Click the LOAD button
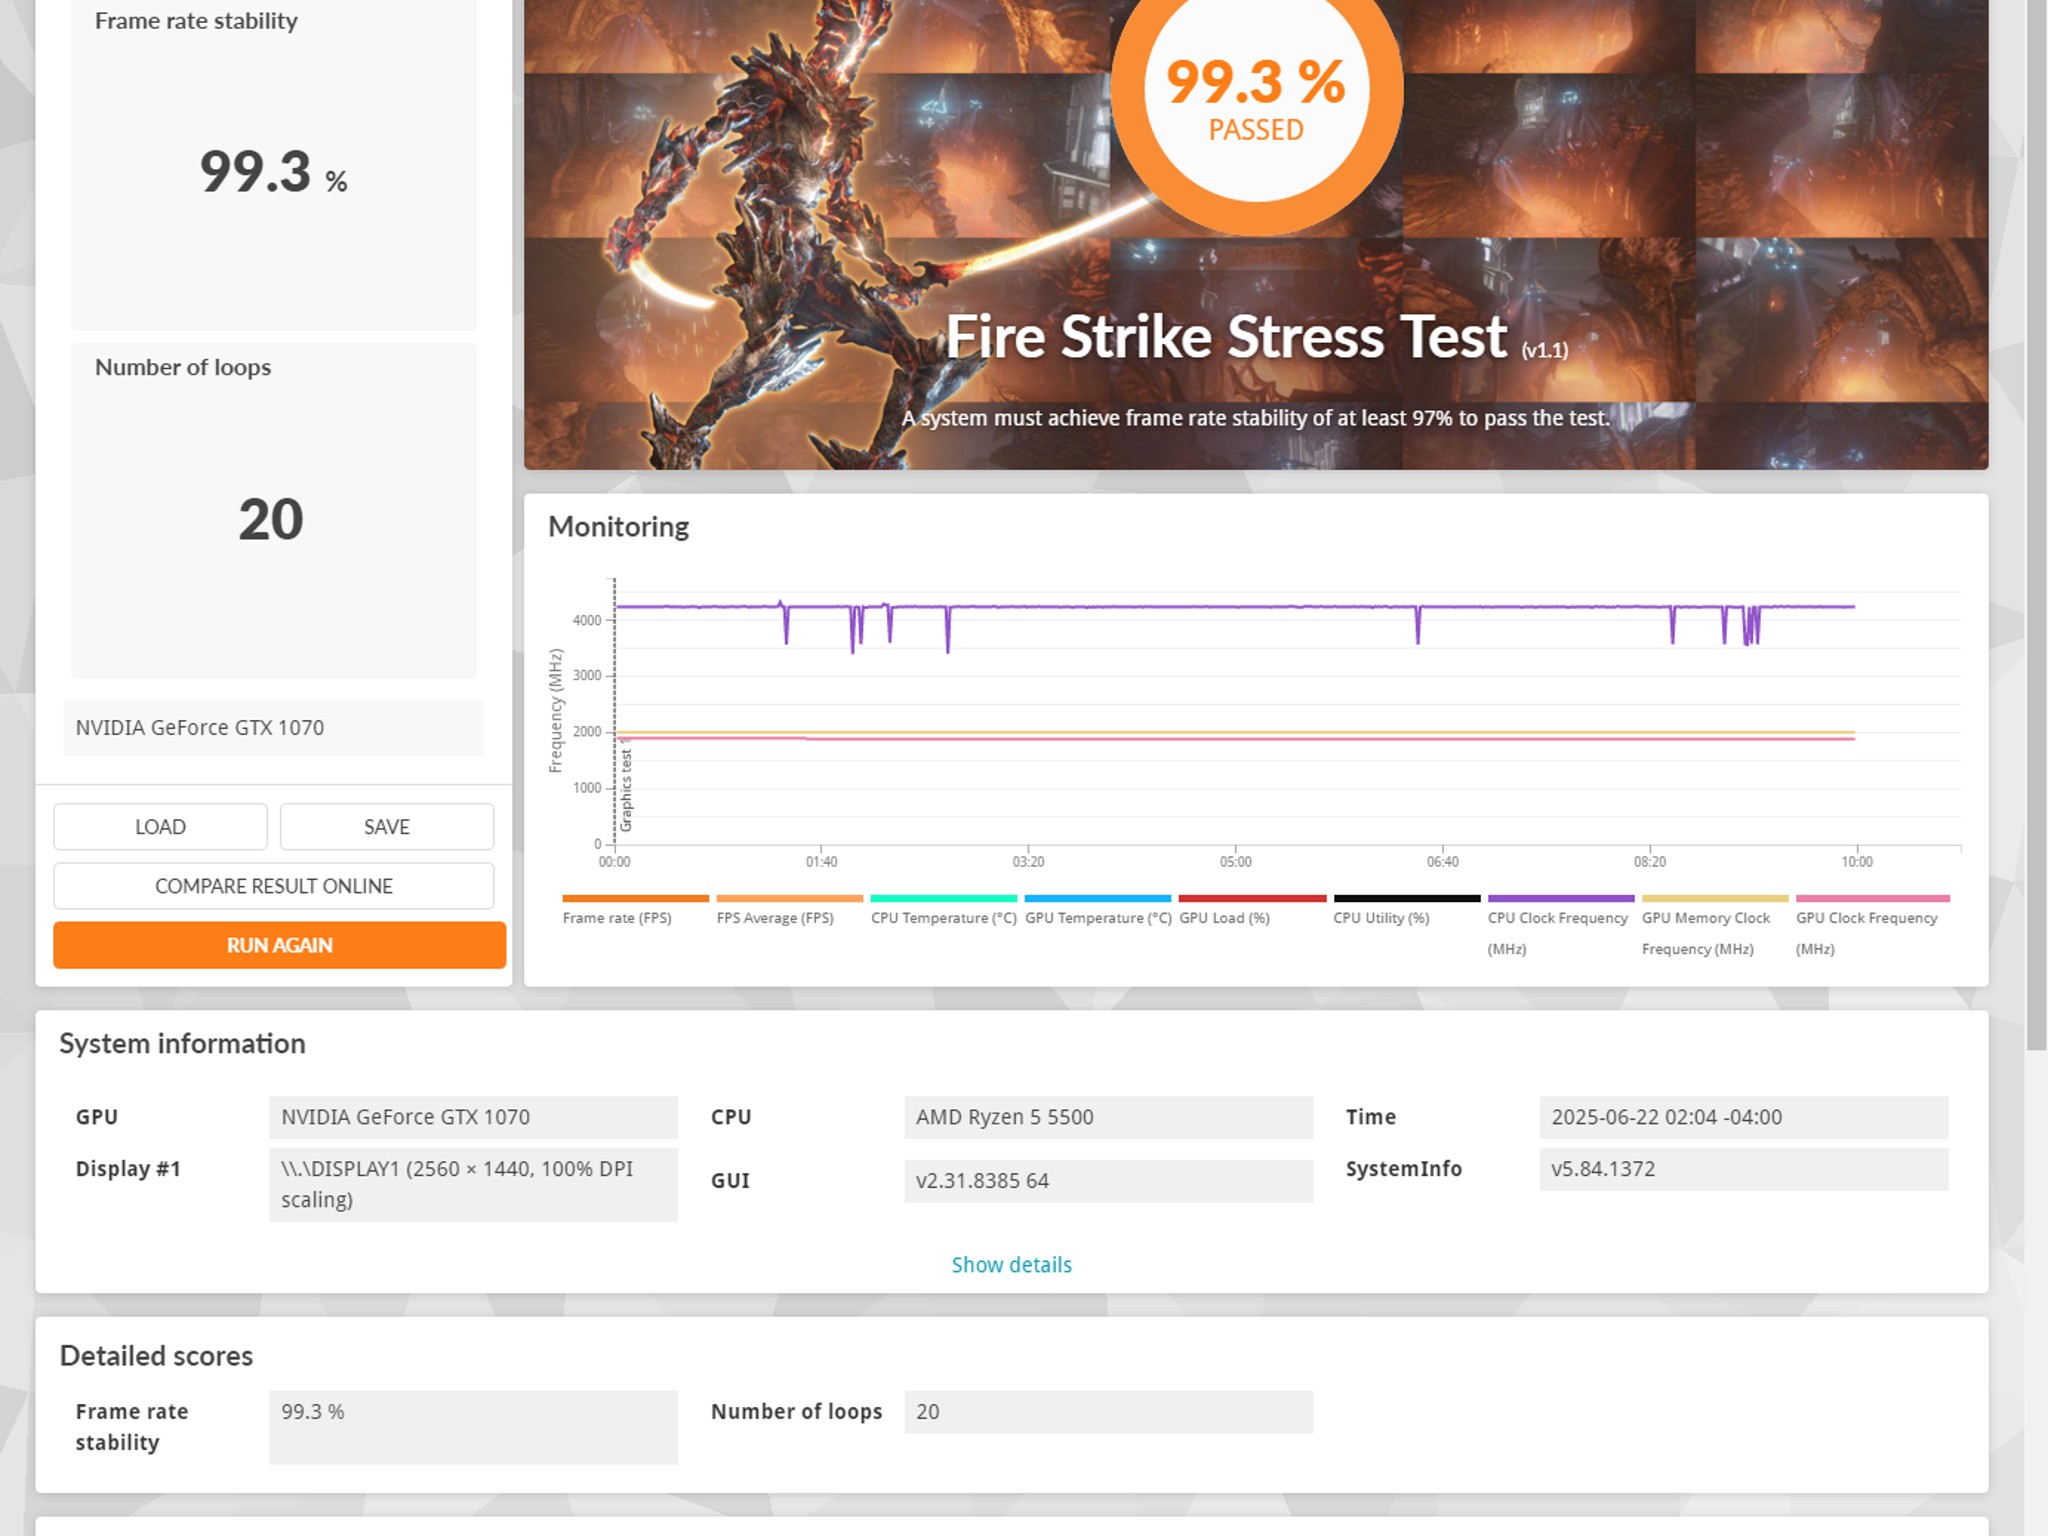Screen dimensions: 2048x1536 pos(160,826)
